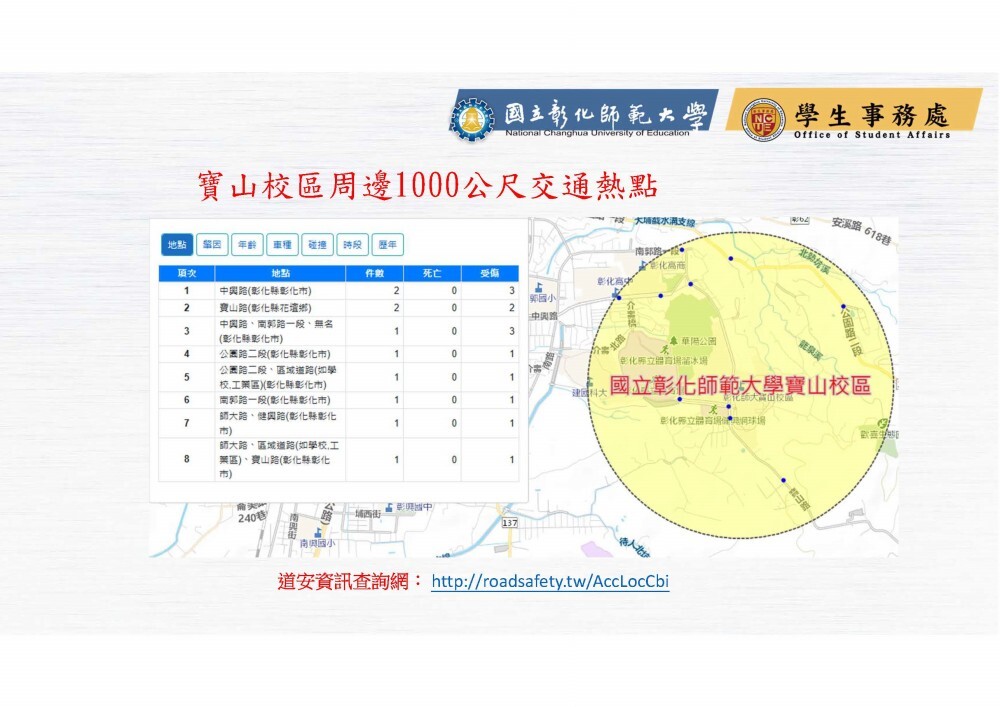Open the 歷年 tab

[x=387, y=245]
